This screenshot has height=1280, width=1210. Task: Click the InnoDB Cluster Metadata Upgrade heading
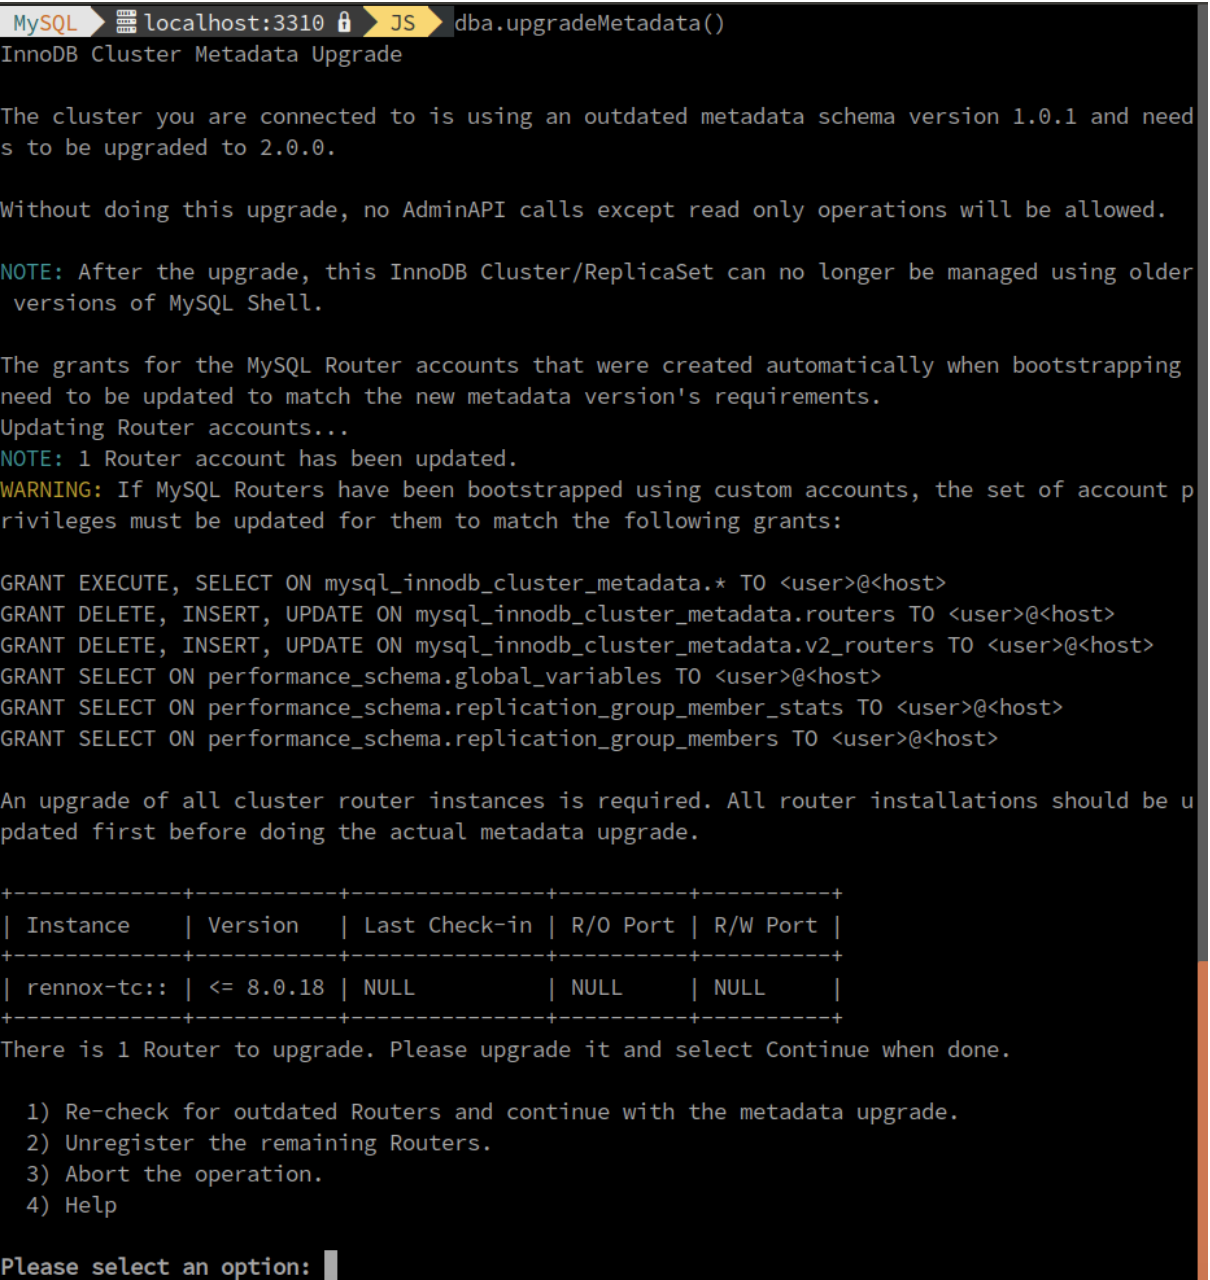[201, 55]
